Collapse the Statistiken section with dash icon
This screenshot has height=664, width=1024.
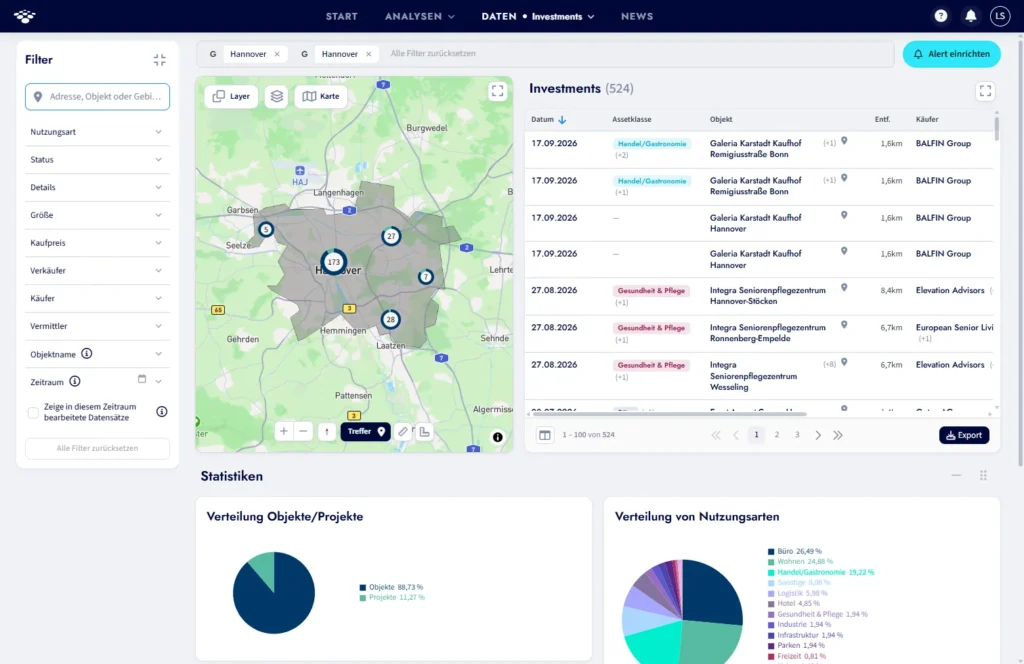[x=956, y=476]
